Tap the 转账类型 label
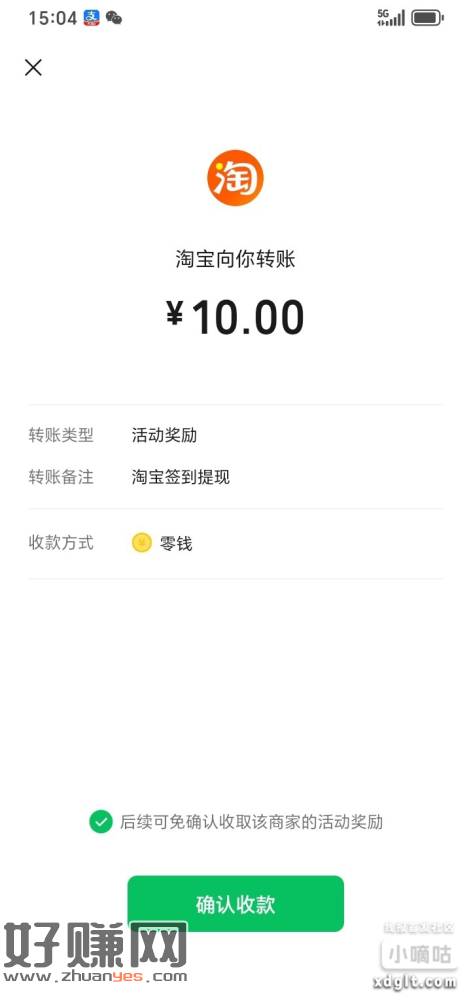Image resolution: width=471 pixels, height=1000 pixels. 61,436
